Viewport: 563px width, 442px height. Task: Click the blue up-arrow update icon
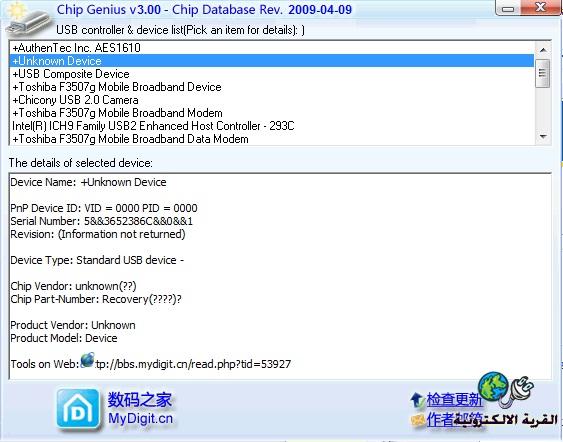click(x=417, y=400)
